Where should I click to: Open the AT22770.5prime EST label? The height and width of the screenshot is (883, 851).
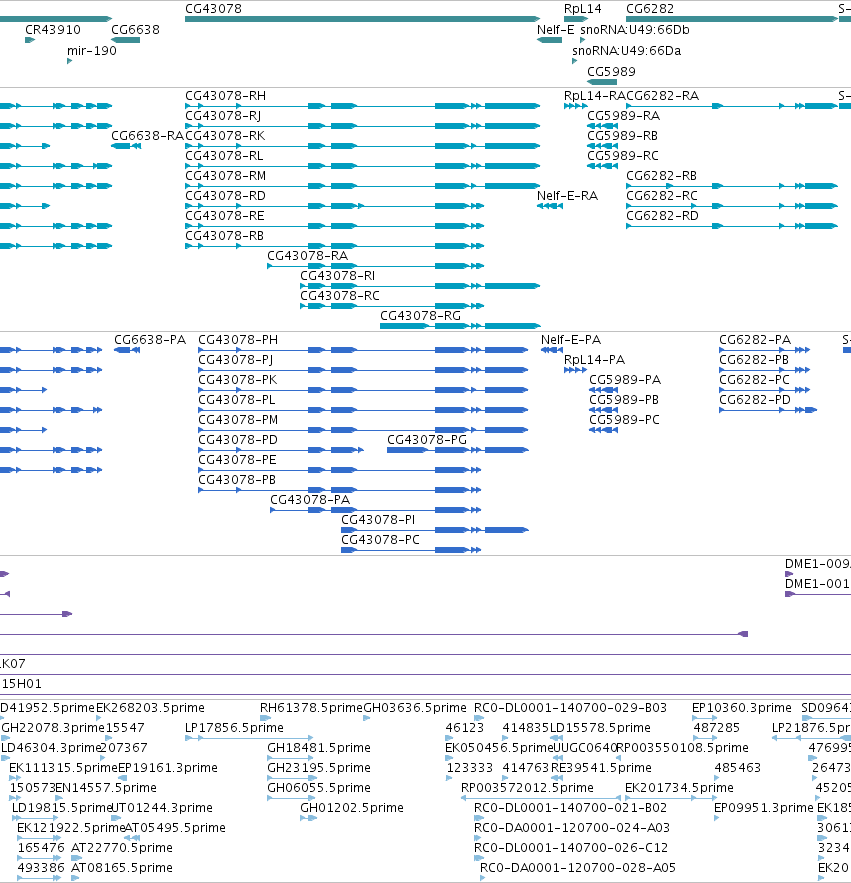pos(122,848)
